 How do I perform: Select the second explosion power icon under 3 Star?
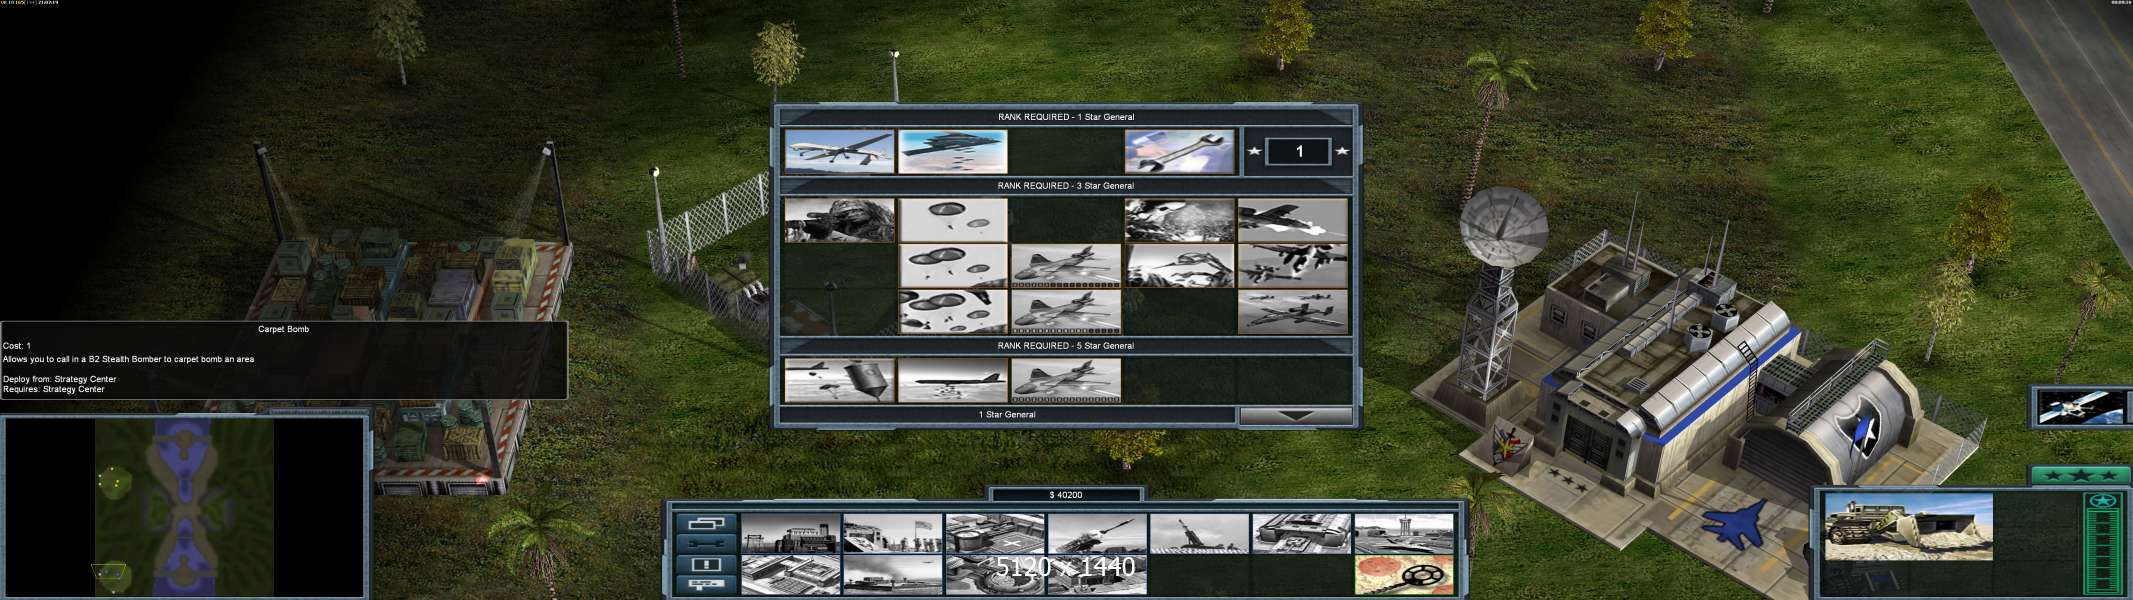pos(1180,266)
